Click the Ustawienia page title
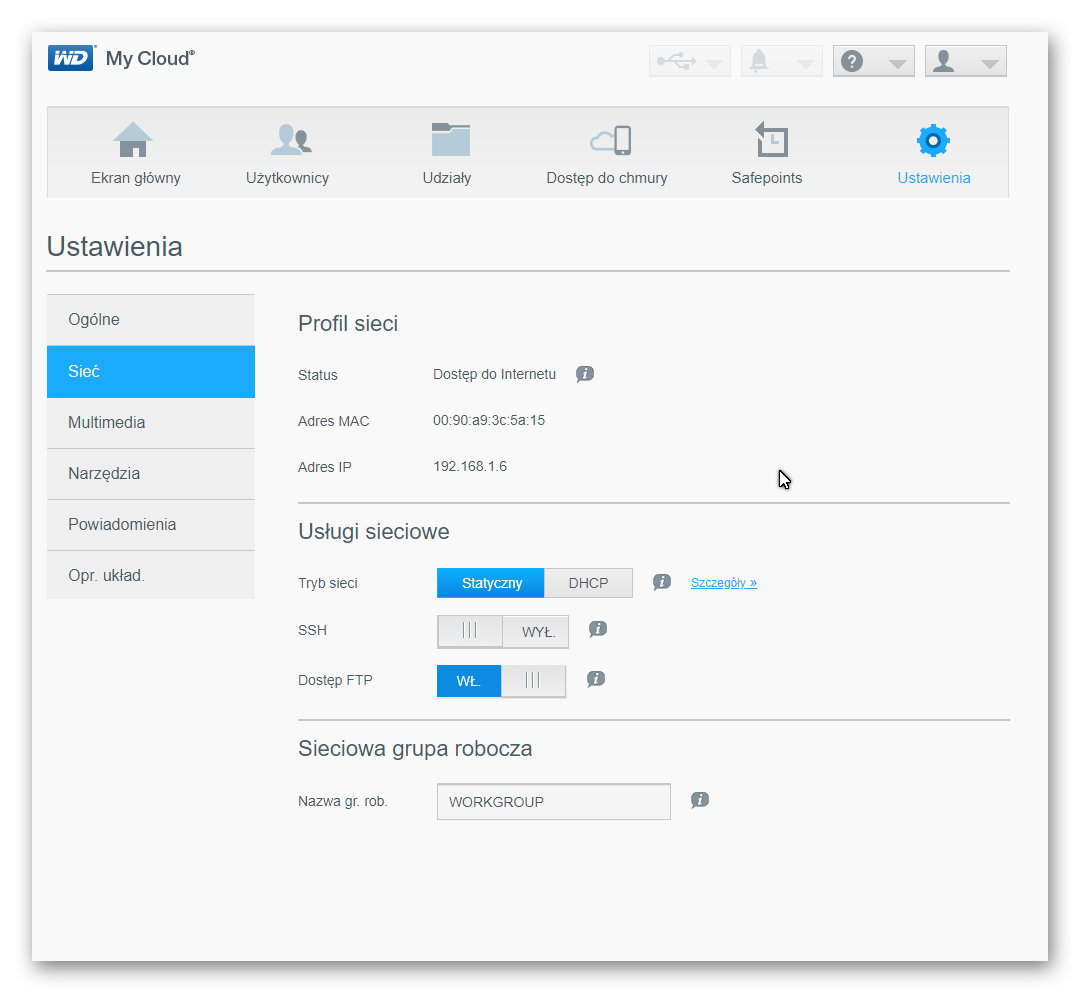 (114, 247)
